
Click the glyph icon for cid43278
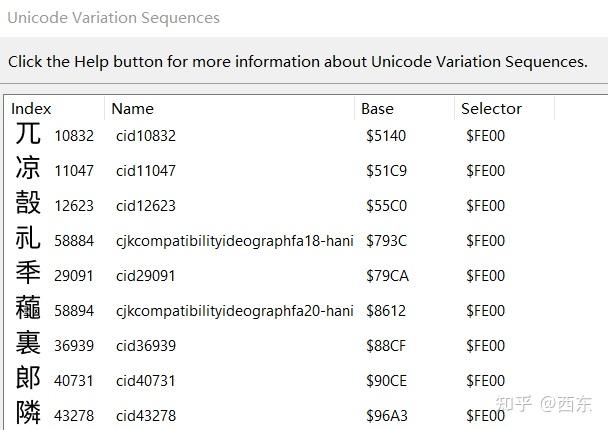point(28,414)
